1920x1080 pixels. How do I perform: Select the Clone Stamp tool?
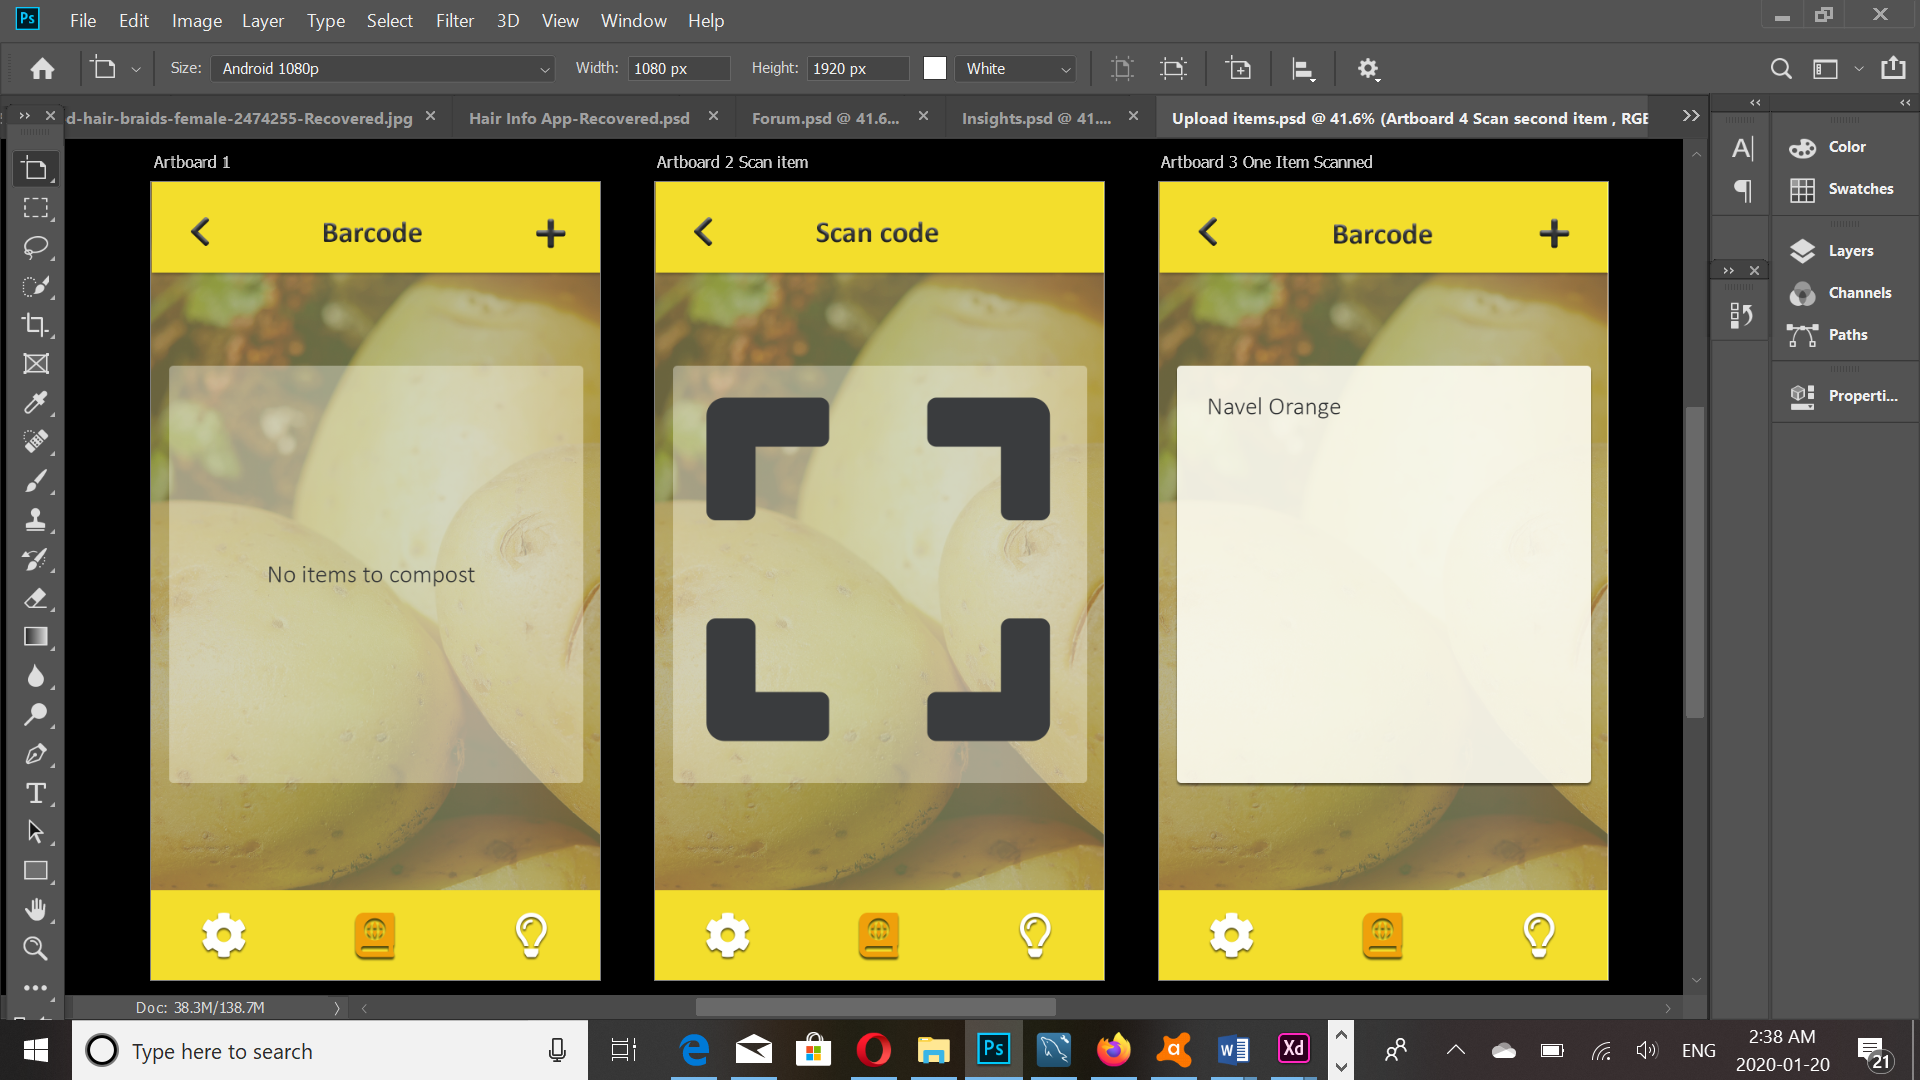[x=36, y=520]
